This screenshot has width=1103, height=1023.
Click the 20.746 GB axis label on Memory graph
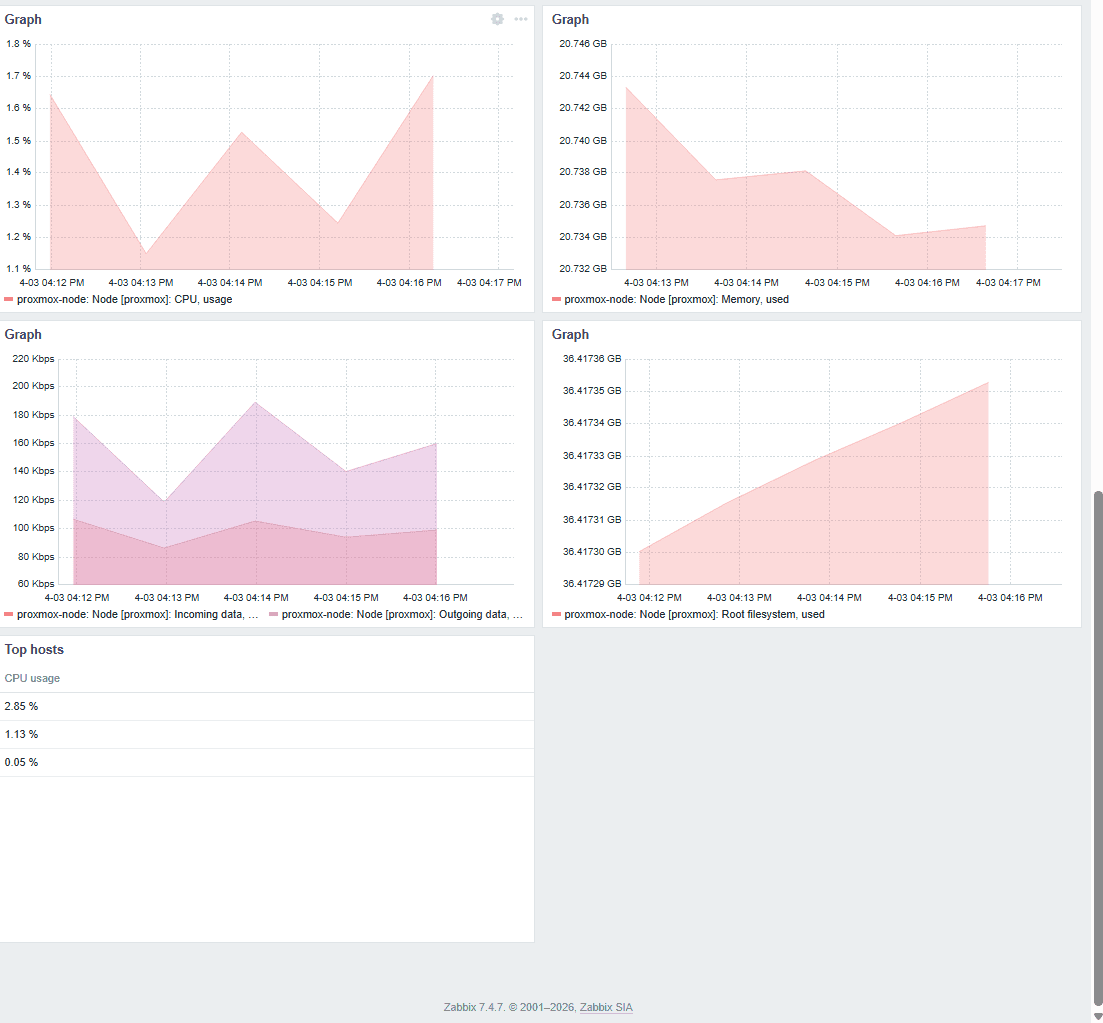point(582,44)
